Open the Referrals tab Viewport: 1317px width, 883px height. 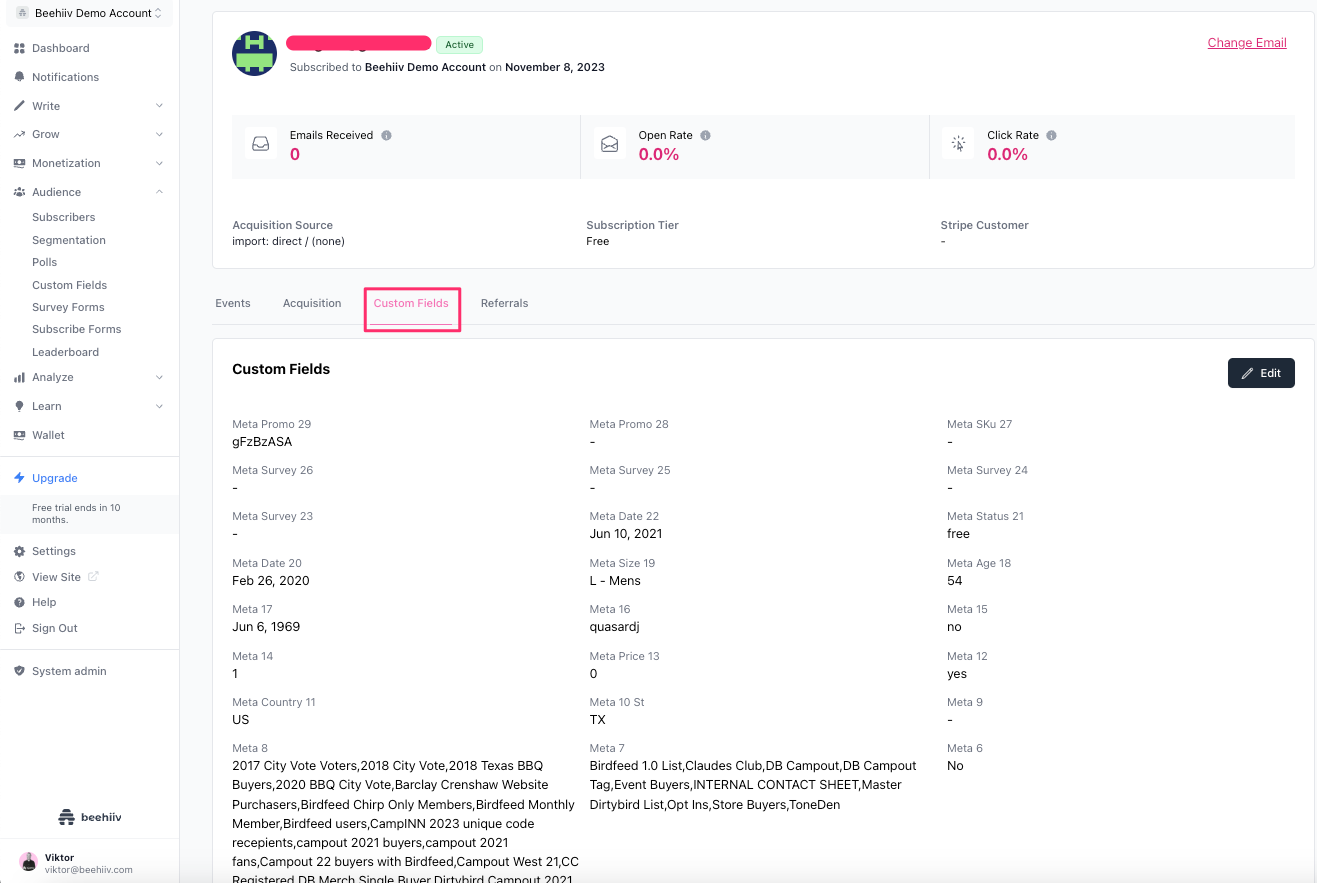pos(504,303)
